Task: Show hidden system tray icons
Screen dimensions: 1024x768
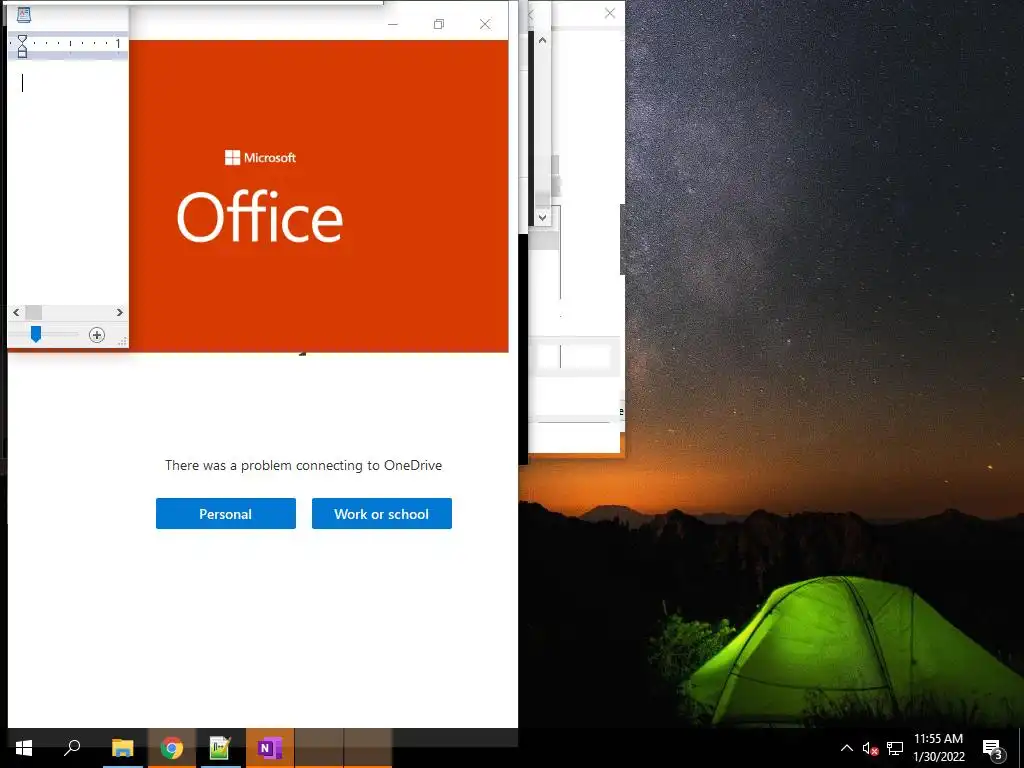Action: click(x=846, y=748)
